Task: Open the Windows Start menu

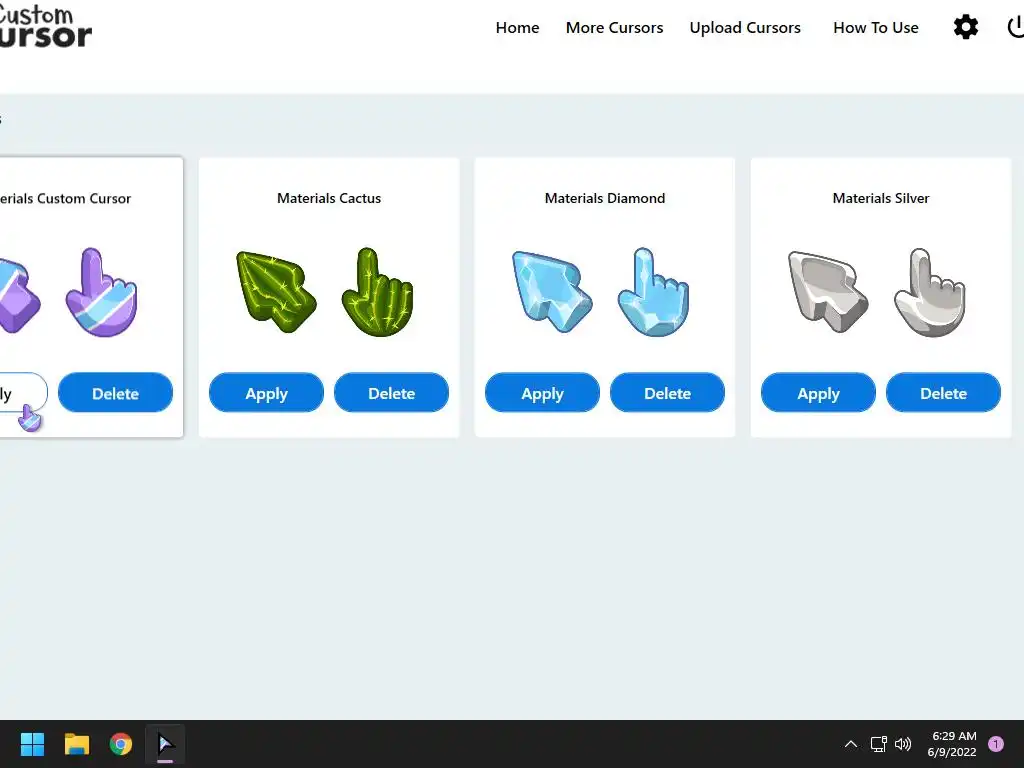Action: pos(32,744)
